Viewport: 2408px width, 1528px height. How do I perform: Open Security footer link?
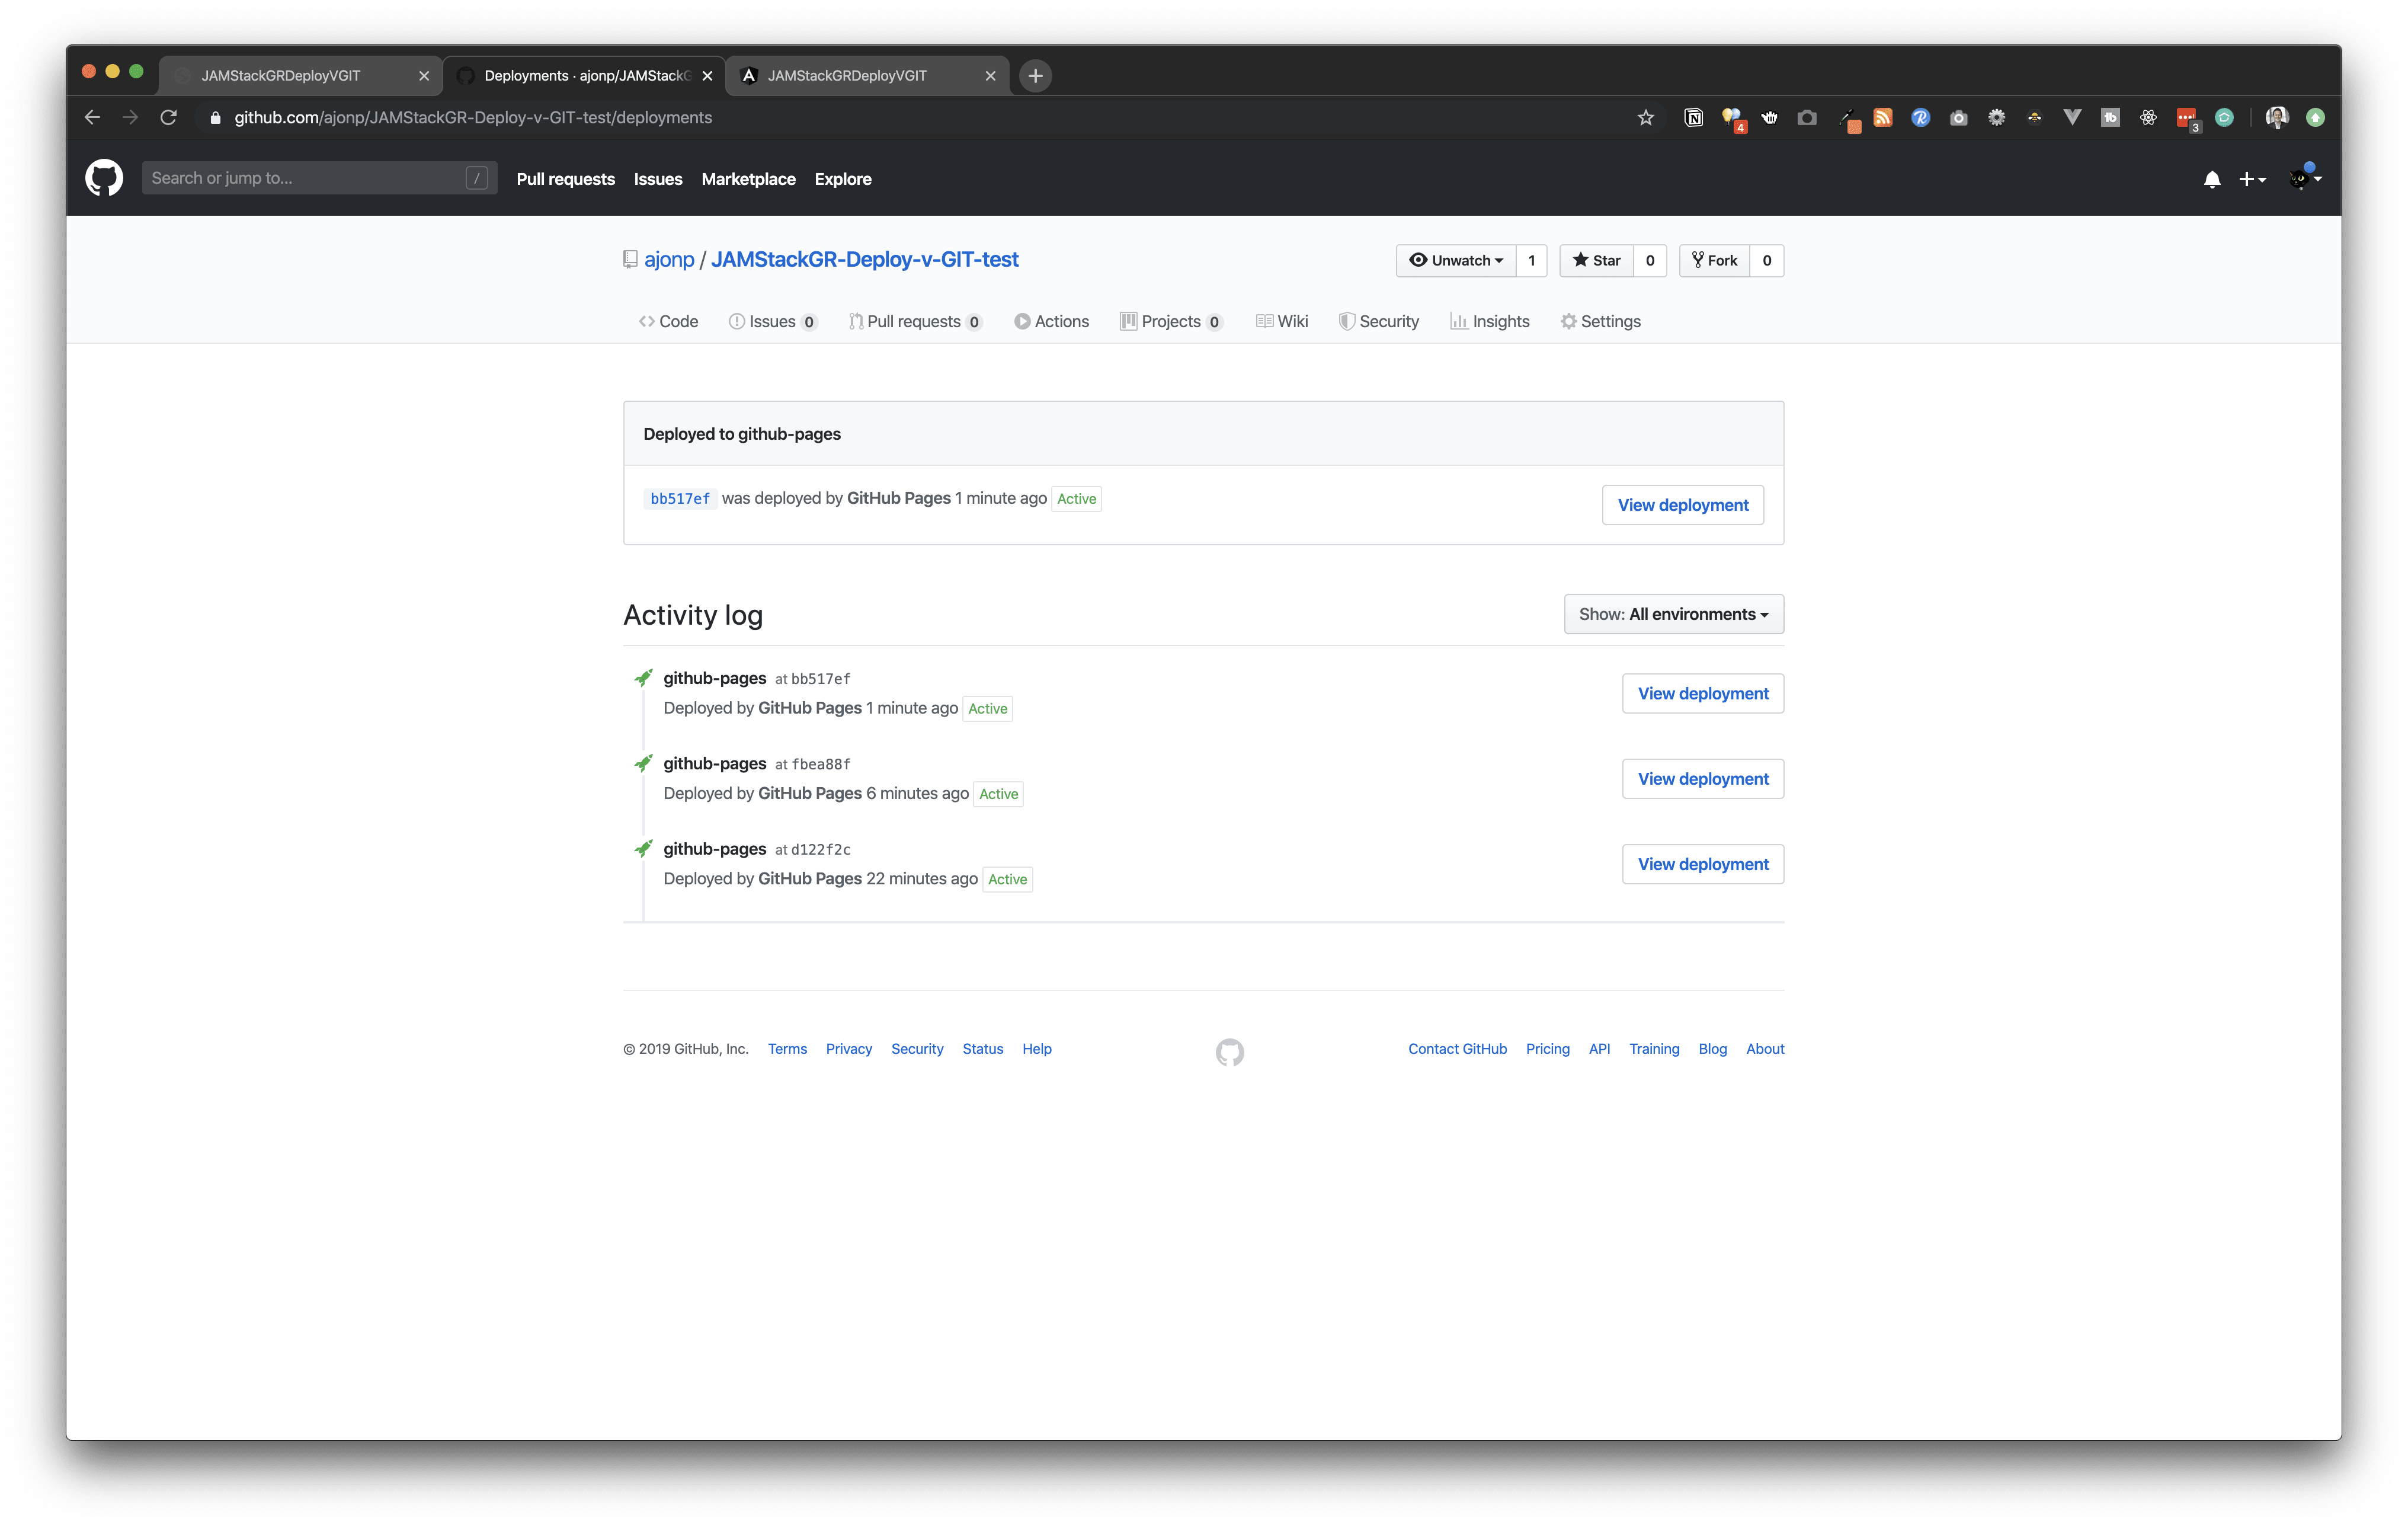point(917,1048)
